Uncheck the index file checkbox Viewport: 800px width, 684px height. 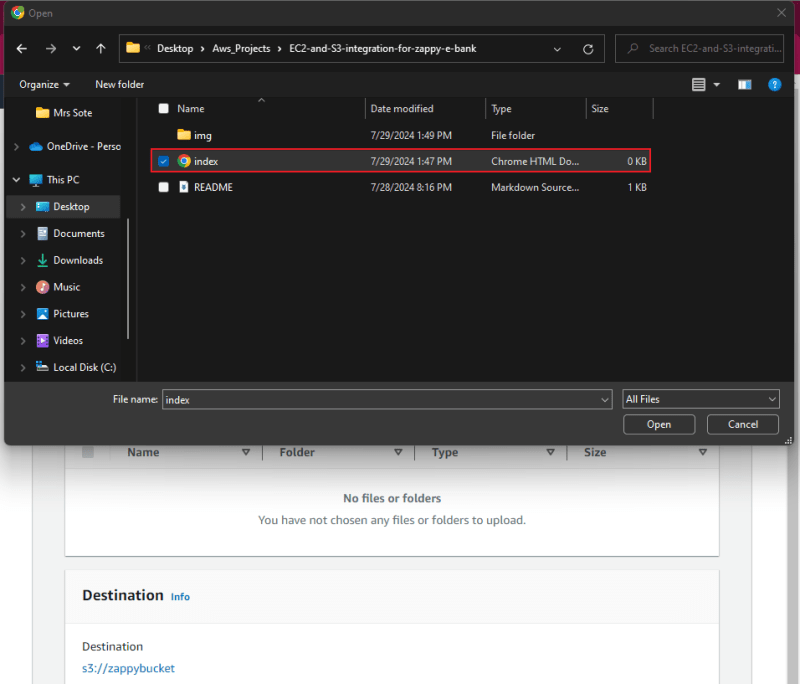coord(163,161)
